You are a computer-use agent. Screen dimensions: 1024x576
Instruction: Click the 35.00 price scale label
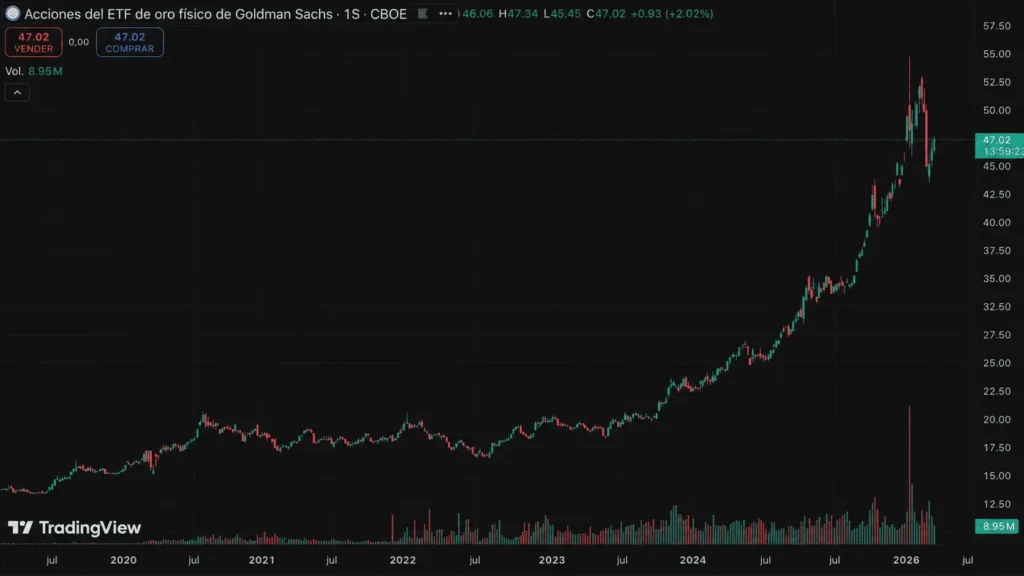pyautogui.click(x=997, y=279)
